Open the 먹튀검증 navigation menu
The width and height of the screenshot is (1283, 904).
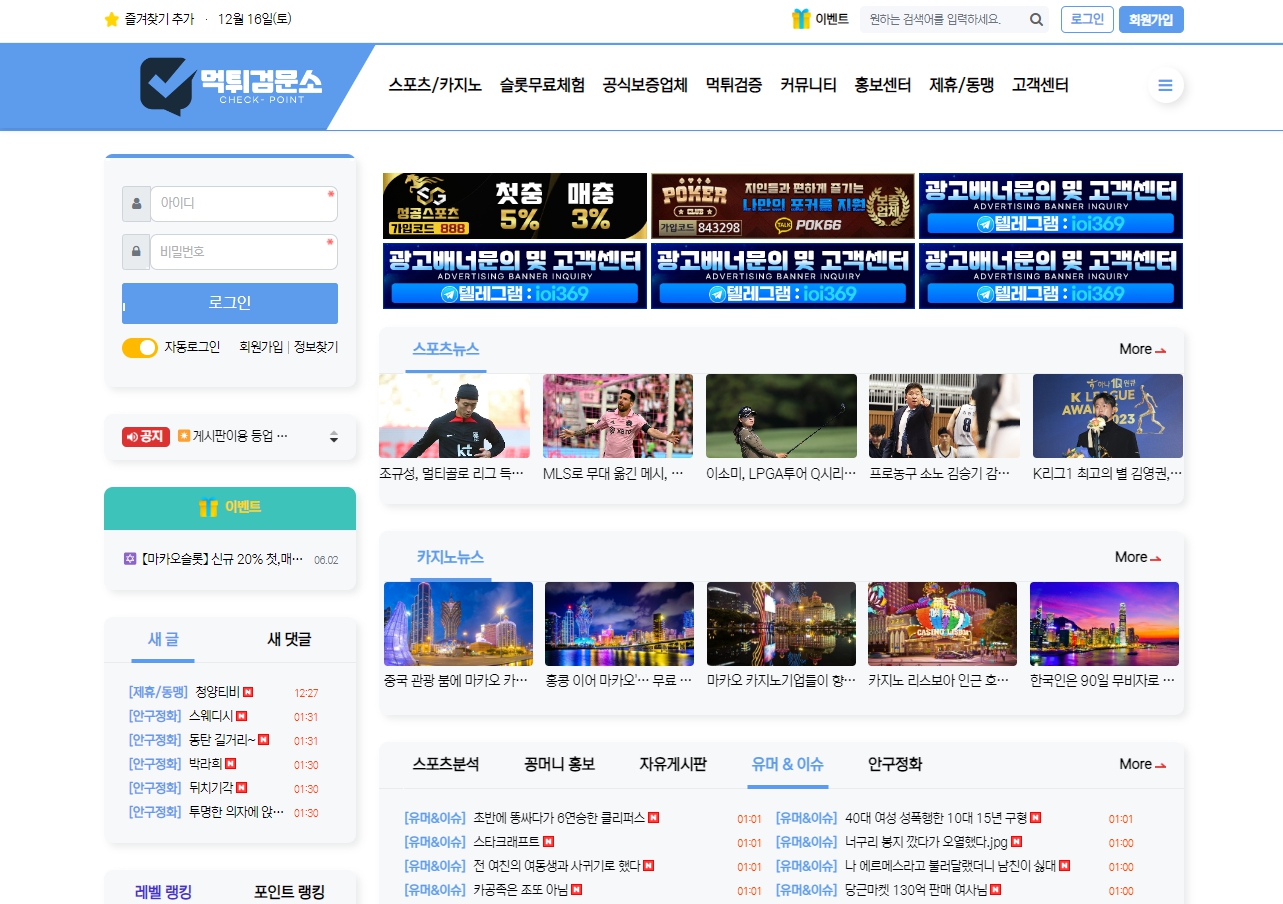pyautogui.click(x=733, y=85)
